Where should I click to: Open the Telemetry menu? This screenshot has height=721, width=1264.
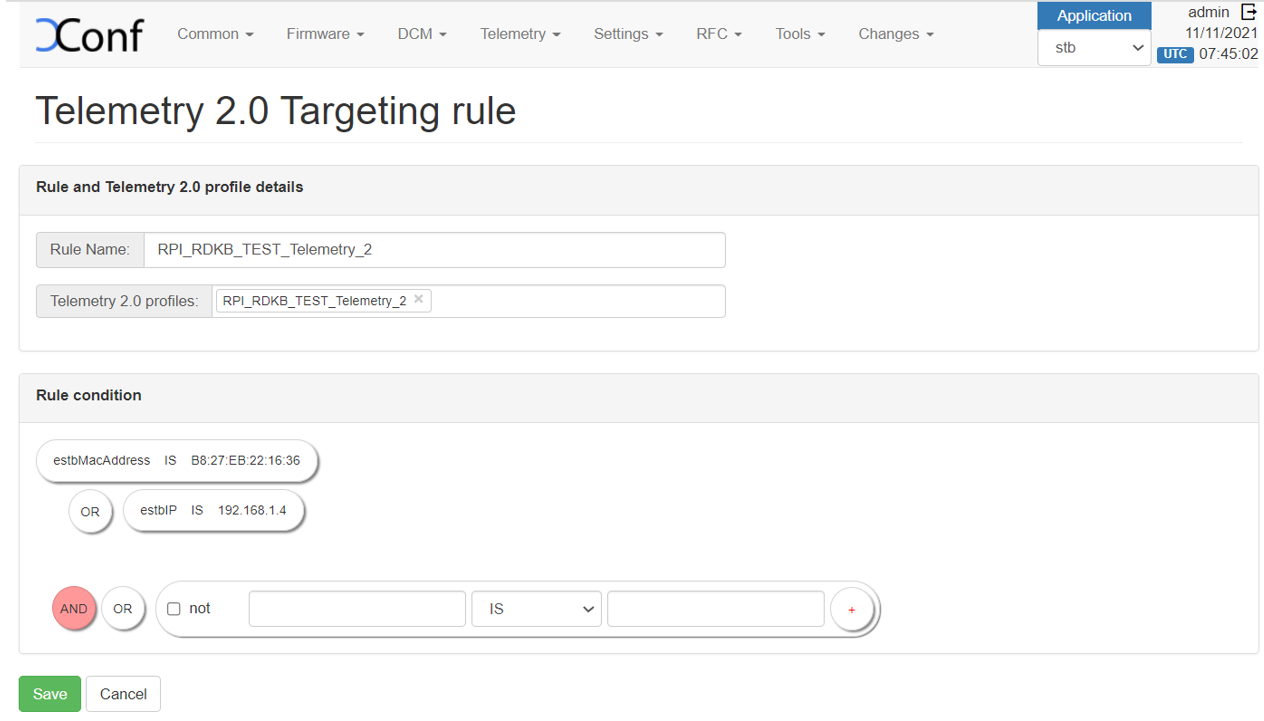(x=520, y=34)
